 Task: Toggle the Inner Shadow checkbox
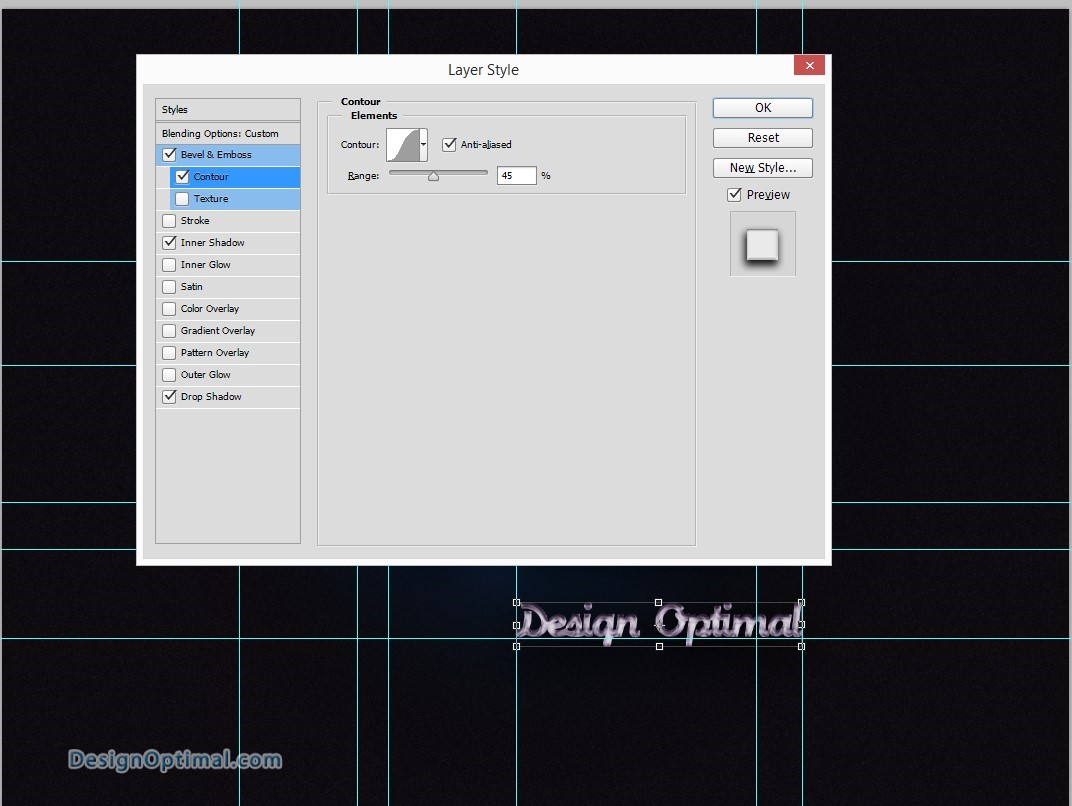tap(170, 242)
